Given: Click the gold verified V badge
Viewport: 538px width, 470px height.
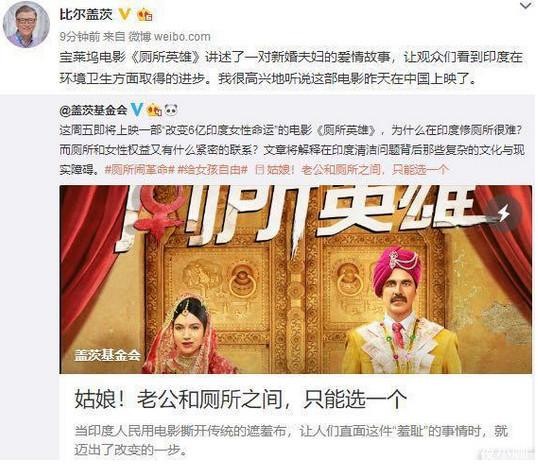Looking at the screenshot, I should point(125,14).
